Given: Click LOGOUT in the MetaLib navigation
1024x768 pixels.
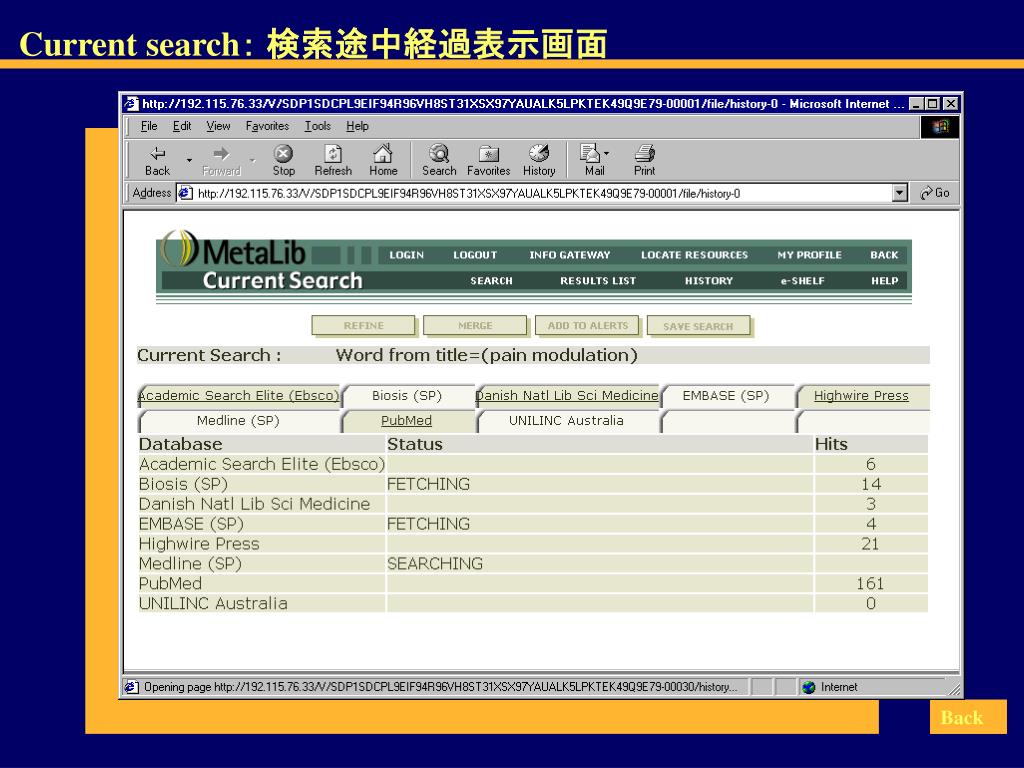Looking at the screenshot, I should (475, 255).
